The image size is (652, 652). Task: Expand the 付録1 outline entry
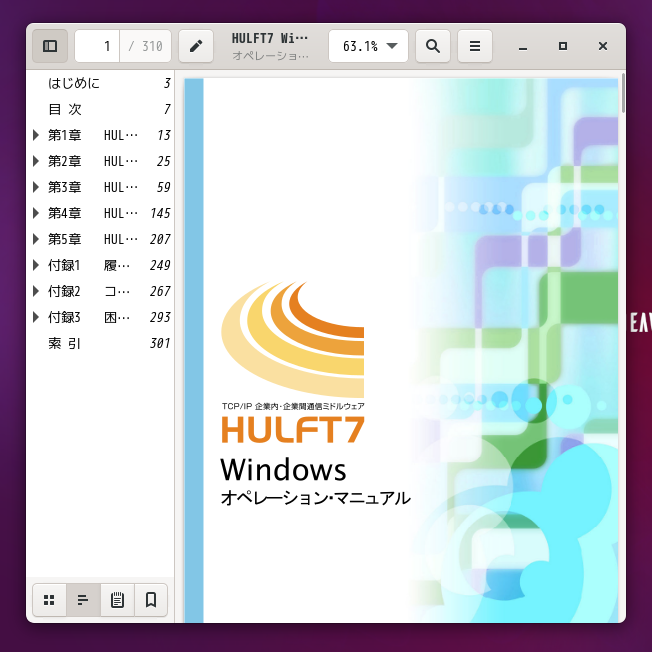[x=36, y=265]
